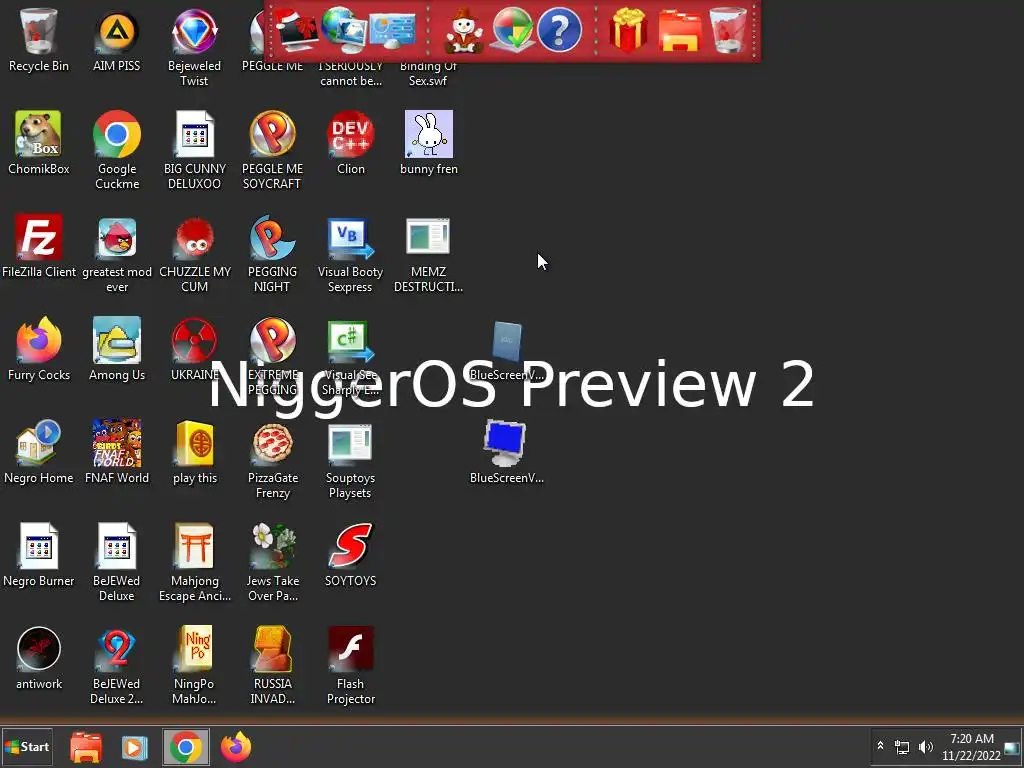This screenshot has height=768, width=1024.
Task: Select the MEMZ DESTRUCTI... file icon
Action: 428,254
